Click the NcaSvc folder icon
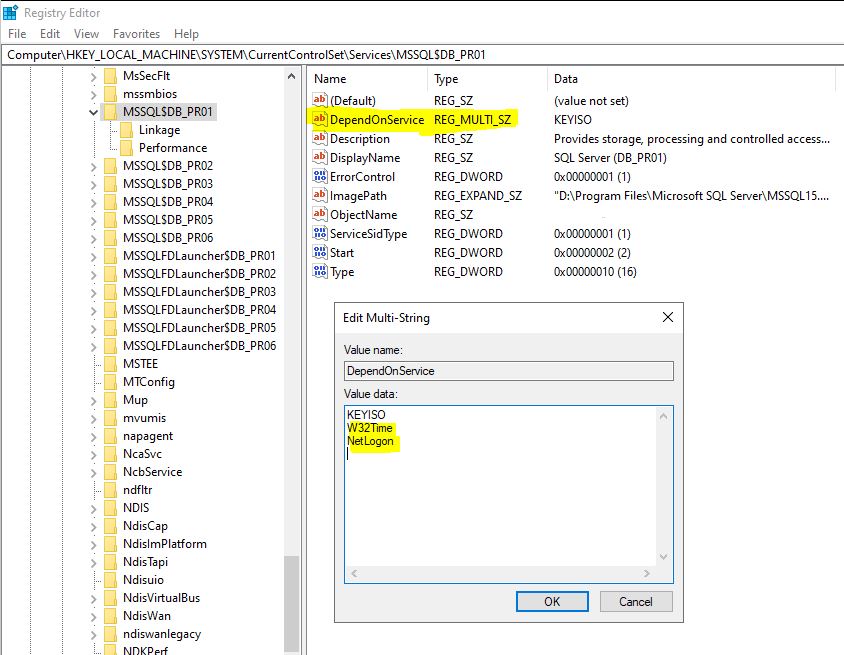Viewport: 844px width, 655px height. [x=110, y=454]
